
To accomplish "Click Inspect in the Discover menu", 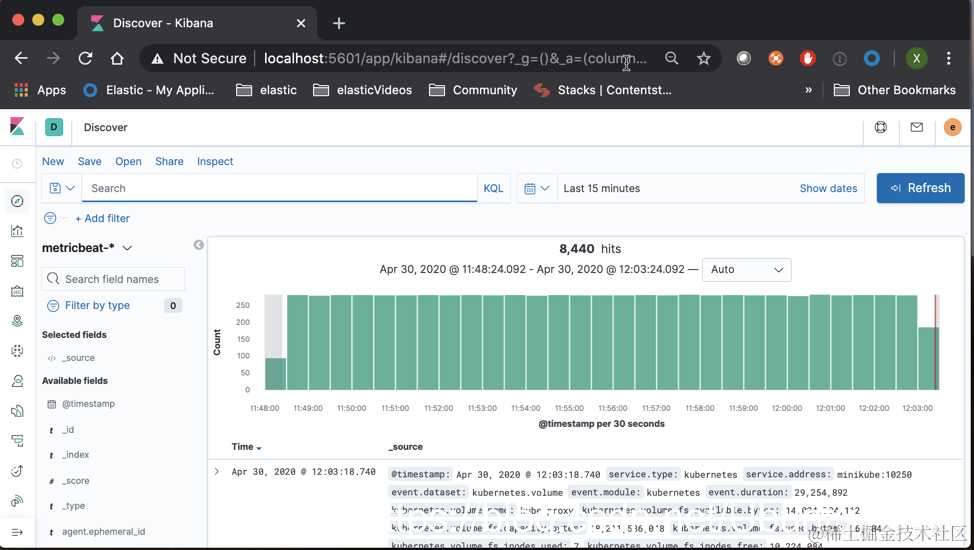I will (x=215, y=162).
